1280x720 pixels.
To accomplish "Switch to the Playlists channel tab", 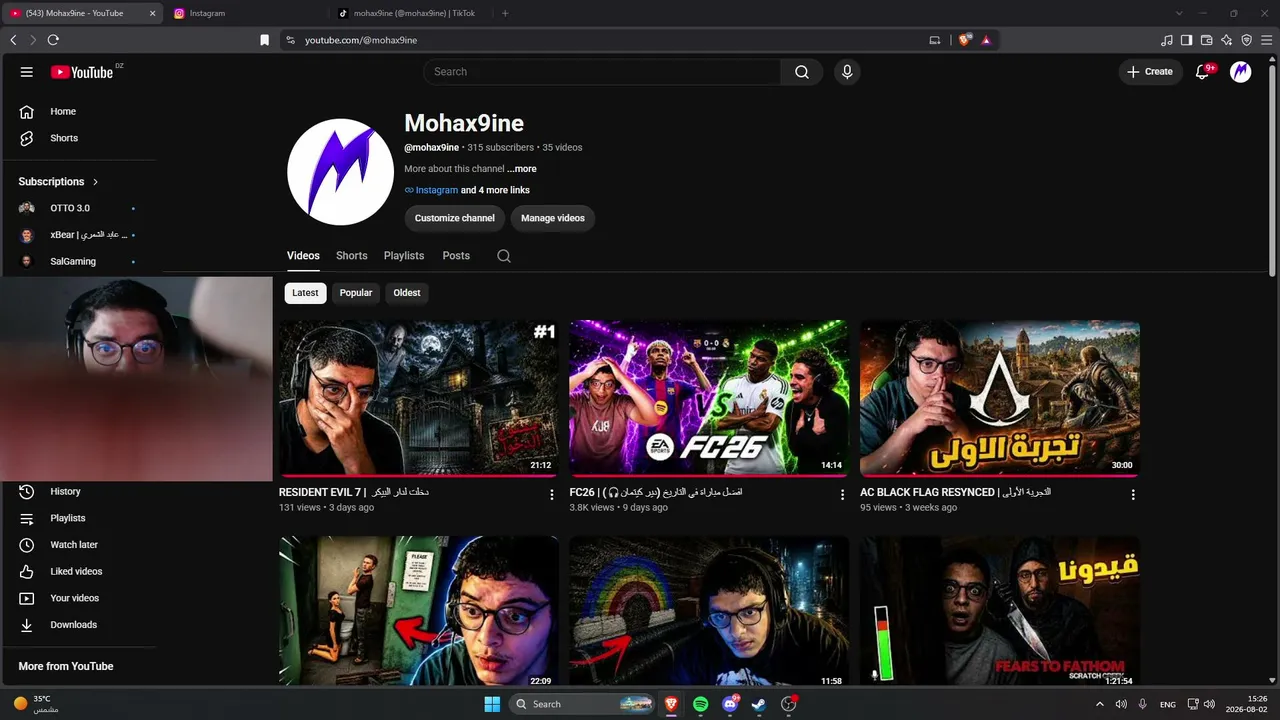I will [404, 256].
